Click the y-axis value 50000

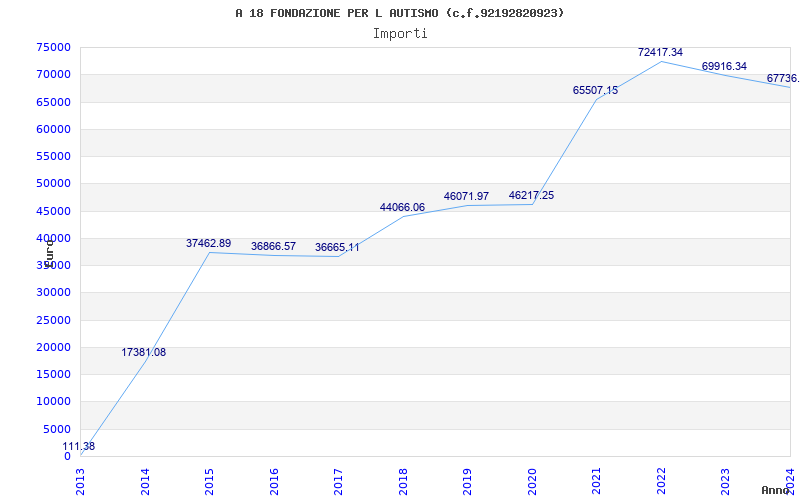click(54, 184)
